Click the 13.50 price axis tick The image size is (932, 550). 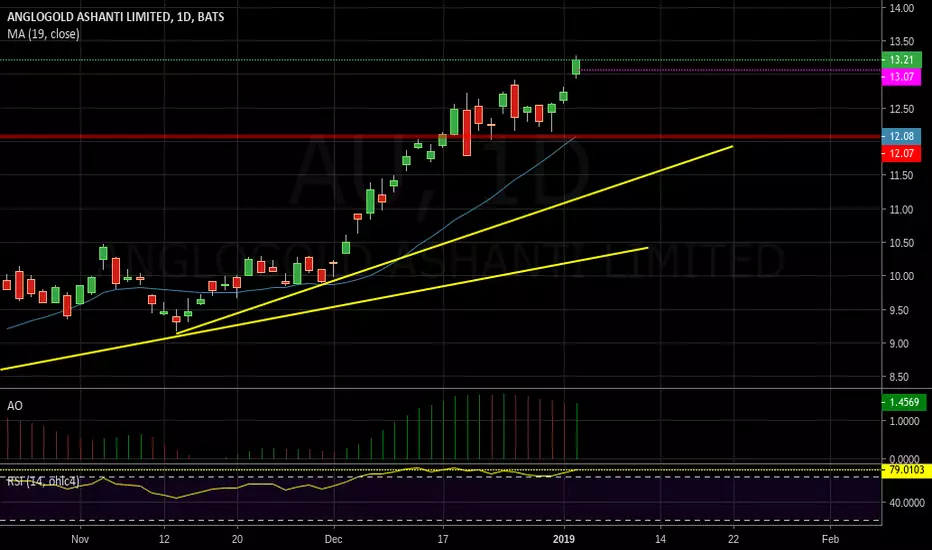coord(902,42)
